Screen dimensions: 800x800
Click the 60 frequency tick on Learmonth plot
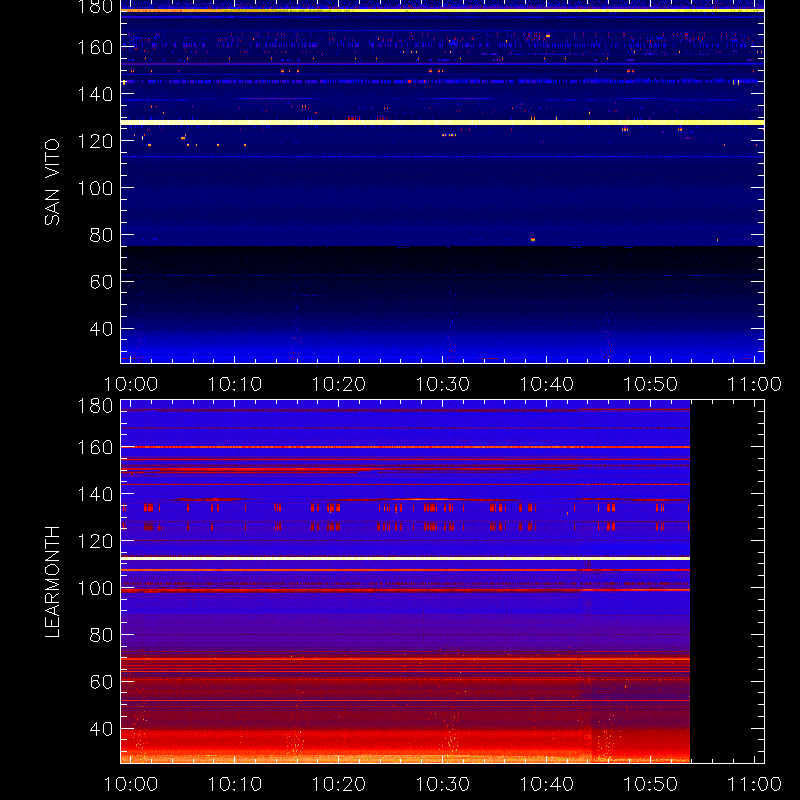point(101,682)
